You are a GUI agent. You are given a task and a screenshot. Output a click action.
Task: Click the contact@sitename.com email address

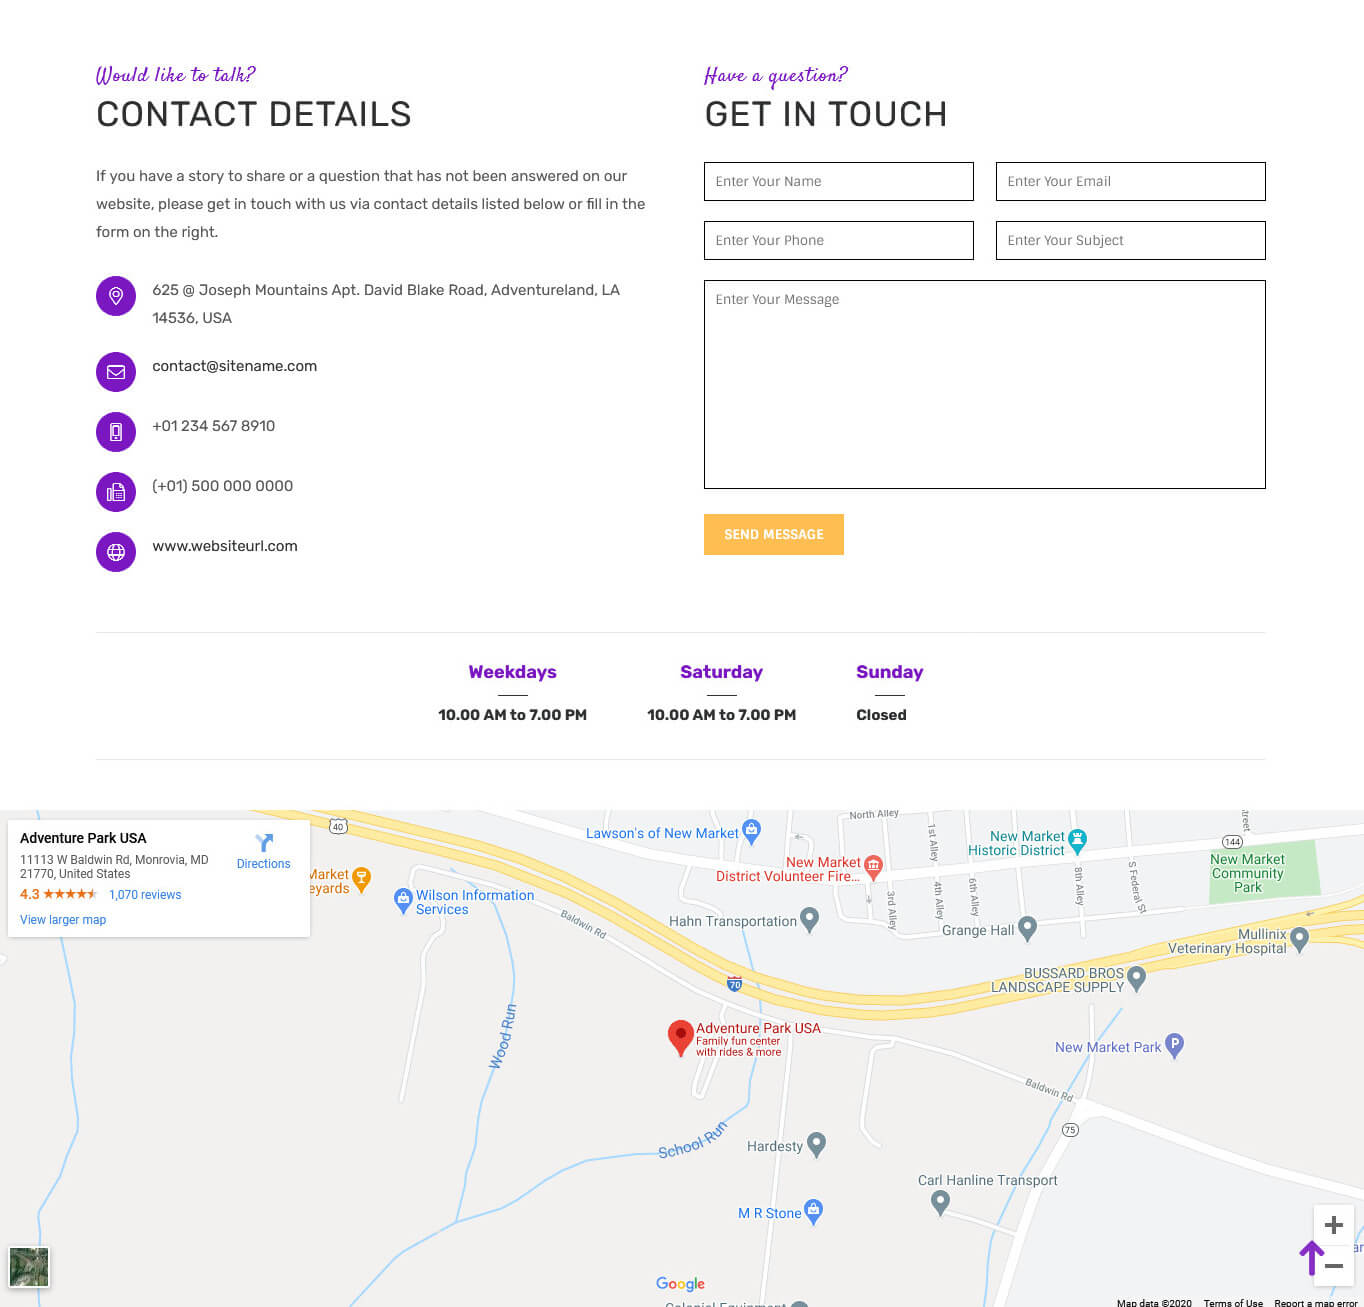click(234, 366)
